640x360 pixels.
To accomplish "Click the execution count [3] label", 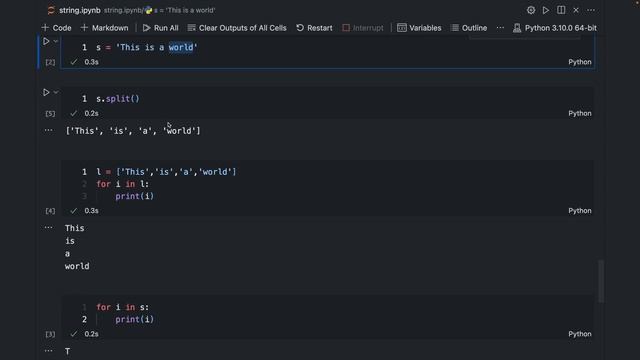I will point(50,334).
